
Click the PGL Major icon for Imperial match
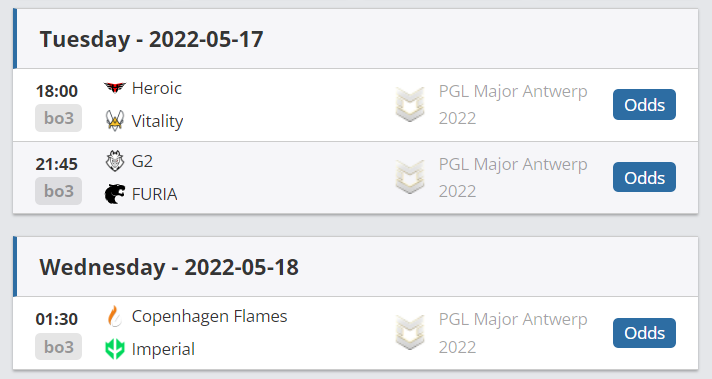410,333
